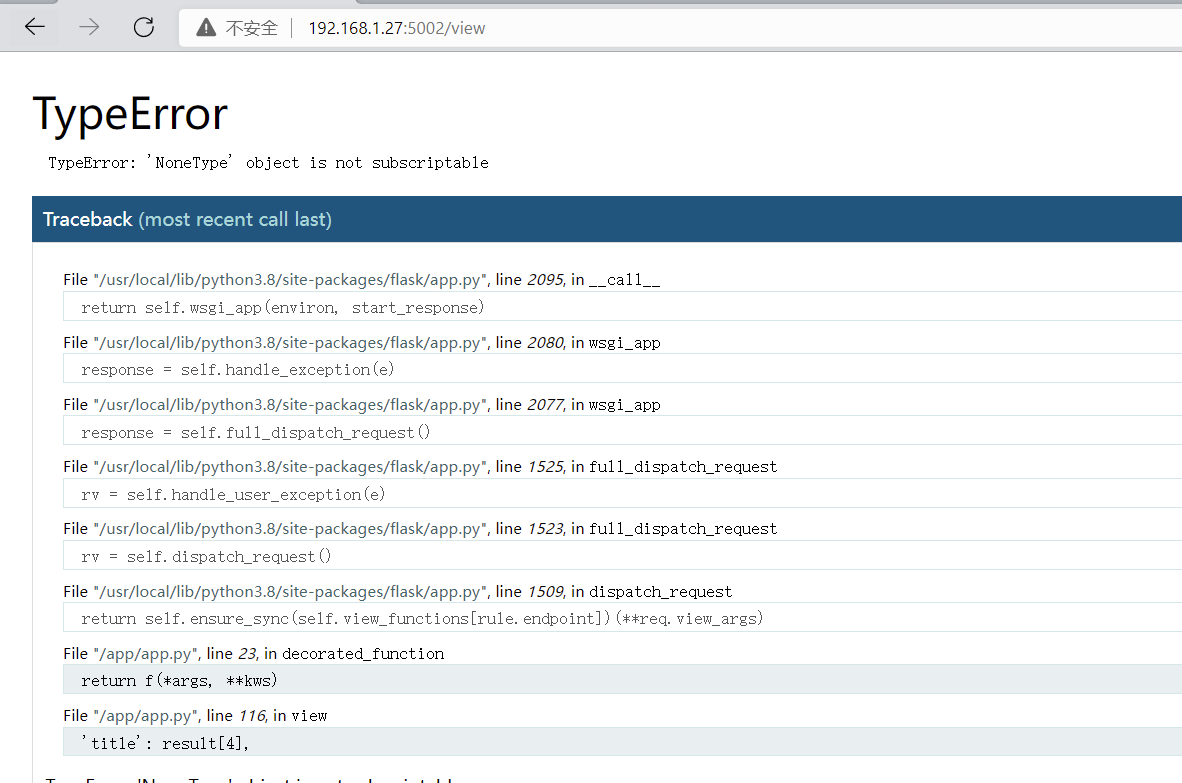This screenshot has width=1182, height=783.
Task: Click the 'NoneType' object is not subscriptable message
Action: pyautogui.click(x=268, y=163)
